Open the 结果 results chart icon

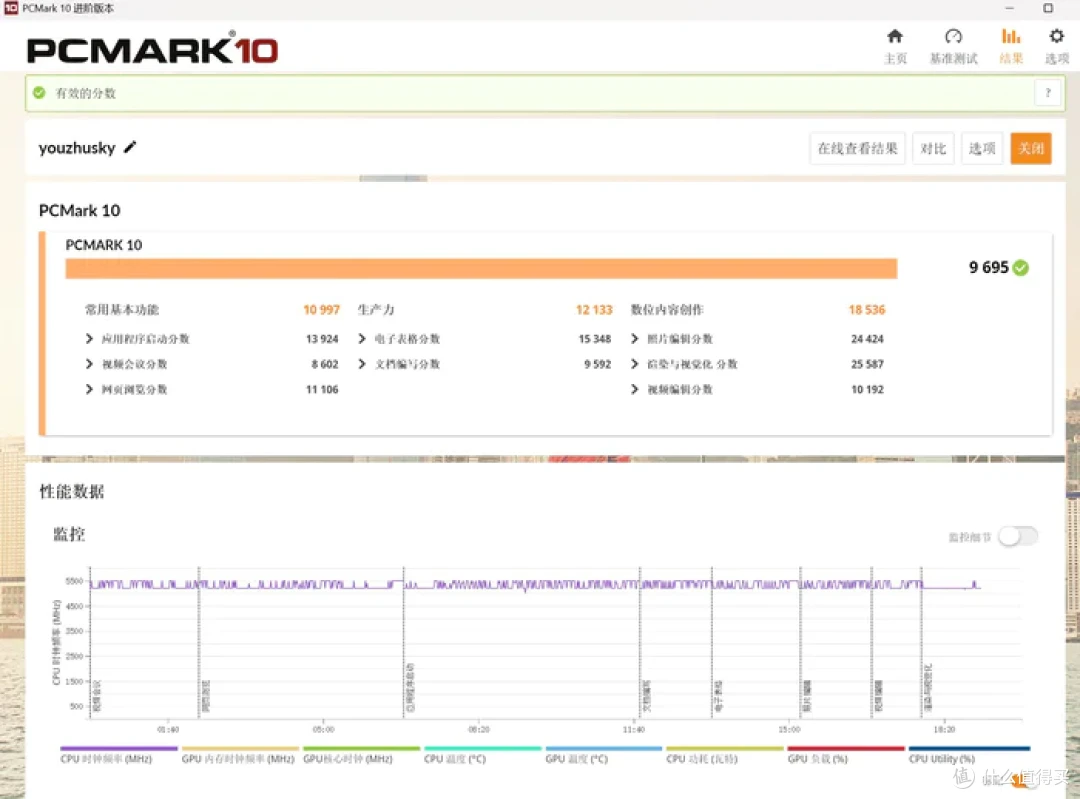pyautogui.click(x=1010, y=37)
